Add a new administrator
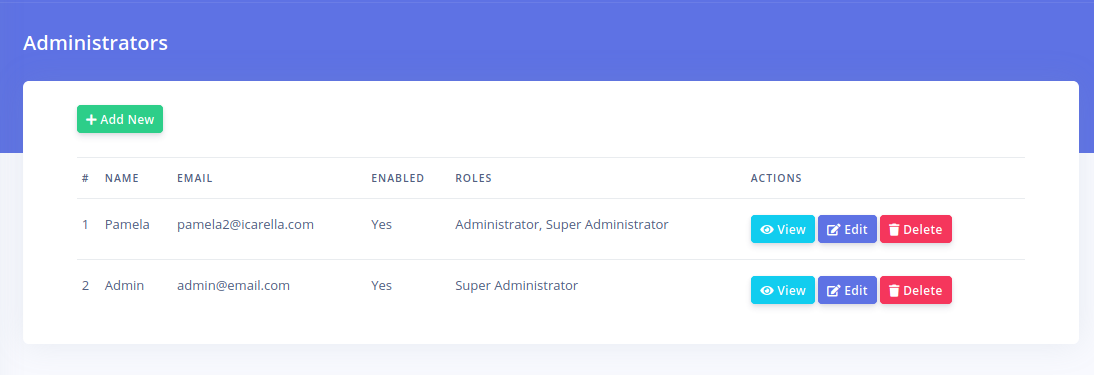 pyautogui.click(x=120, y=119)
